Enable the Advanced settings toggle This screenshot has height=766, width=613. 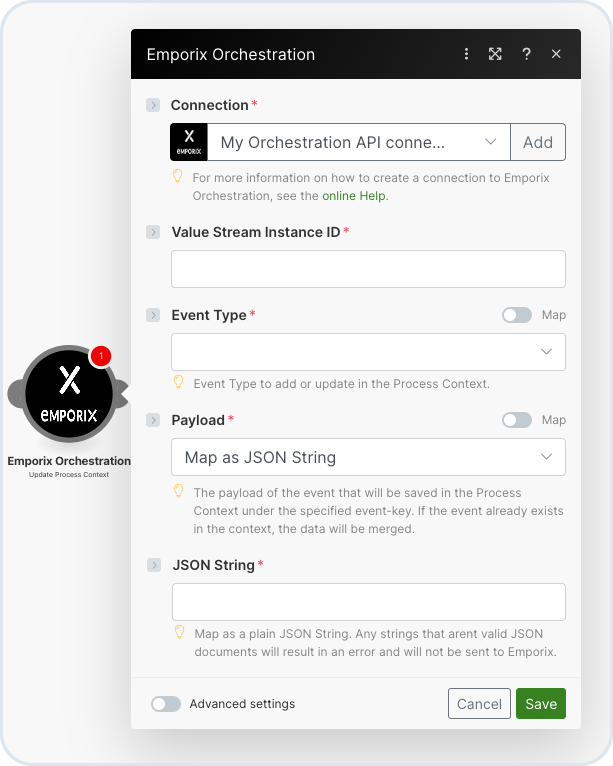[166, 704]
